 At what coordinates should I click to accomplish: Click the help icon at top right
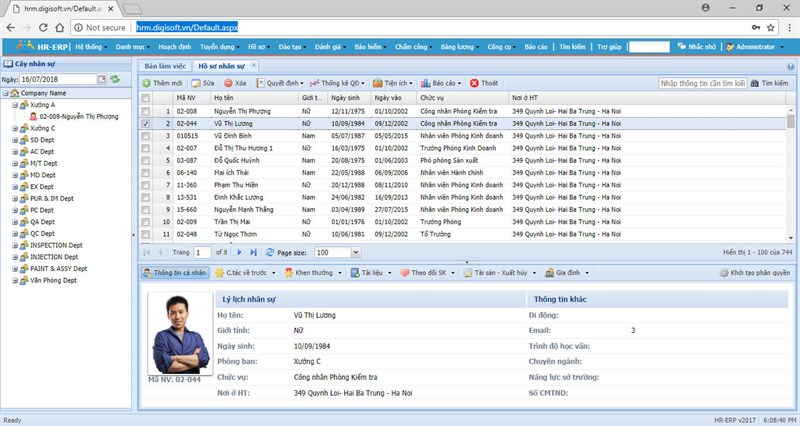(791, 66)
